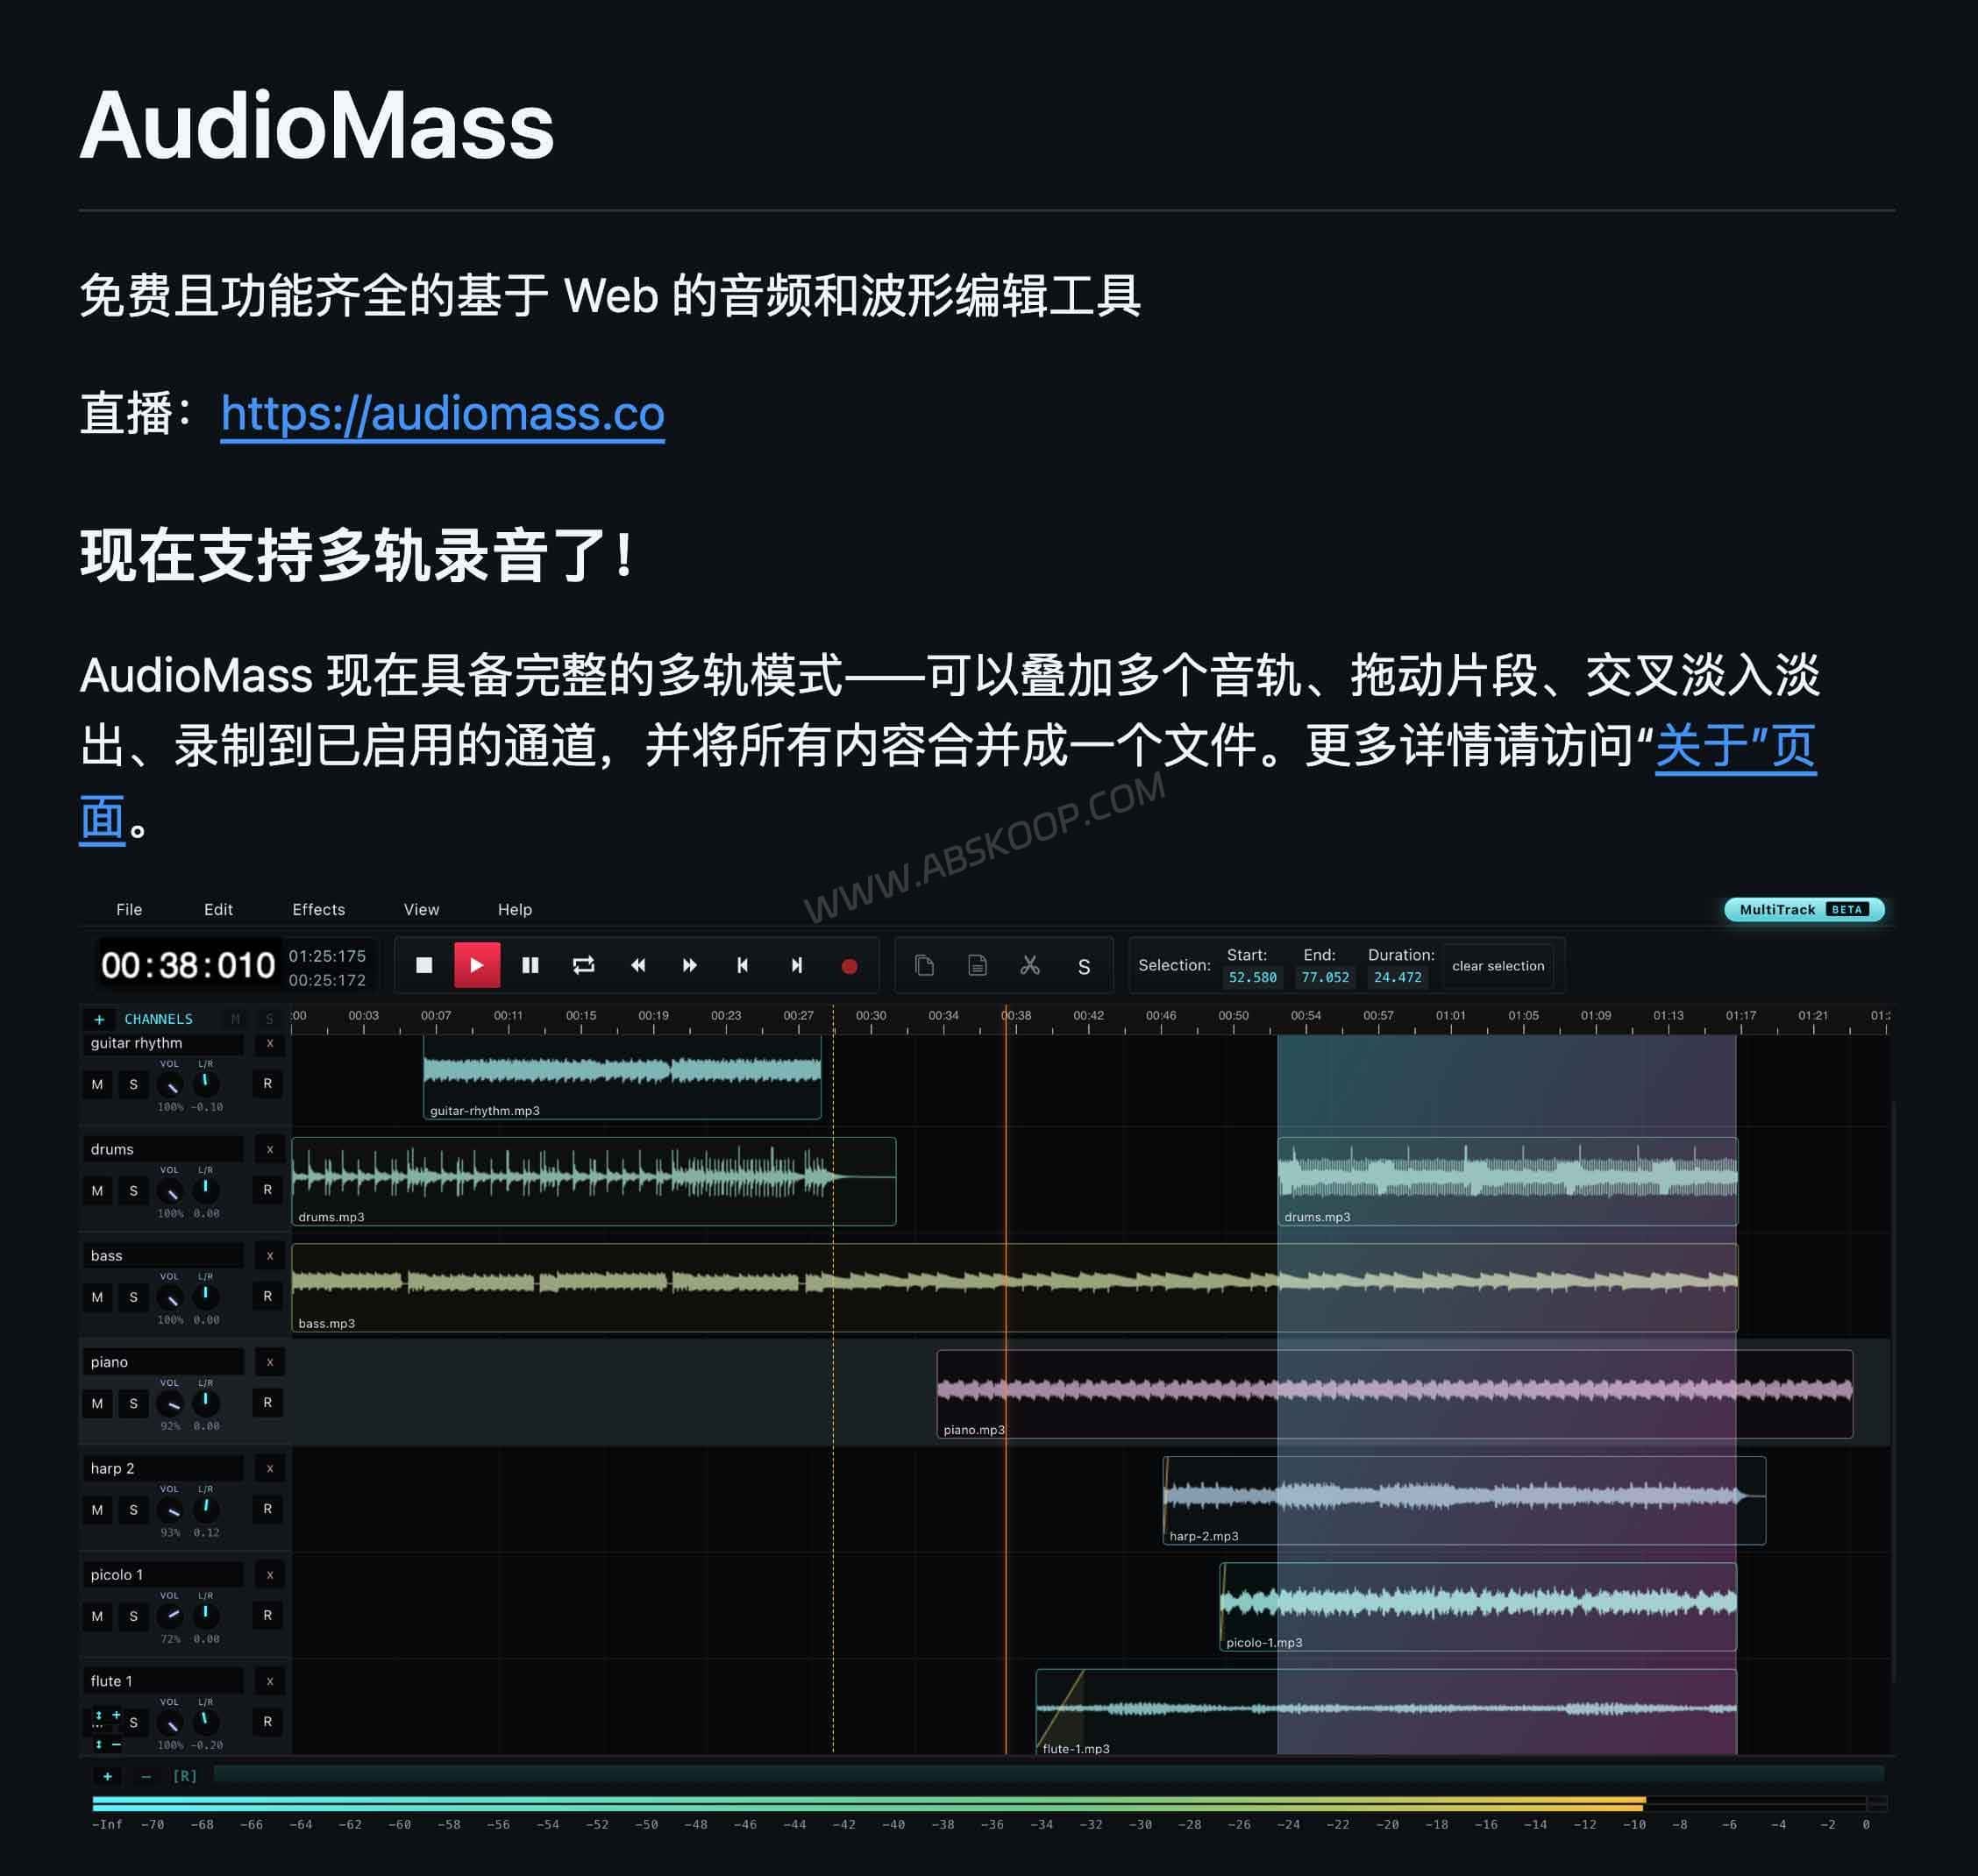Solo the bass track
Viewport: 1978px width, 1876px height.
133,1297
